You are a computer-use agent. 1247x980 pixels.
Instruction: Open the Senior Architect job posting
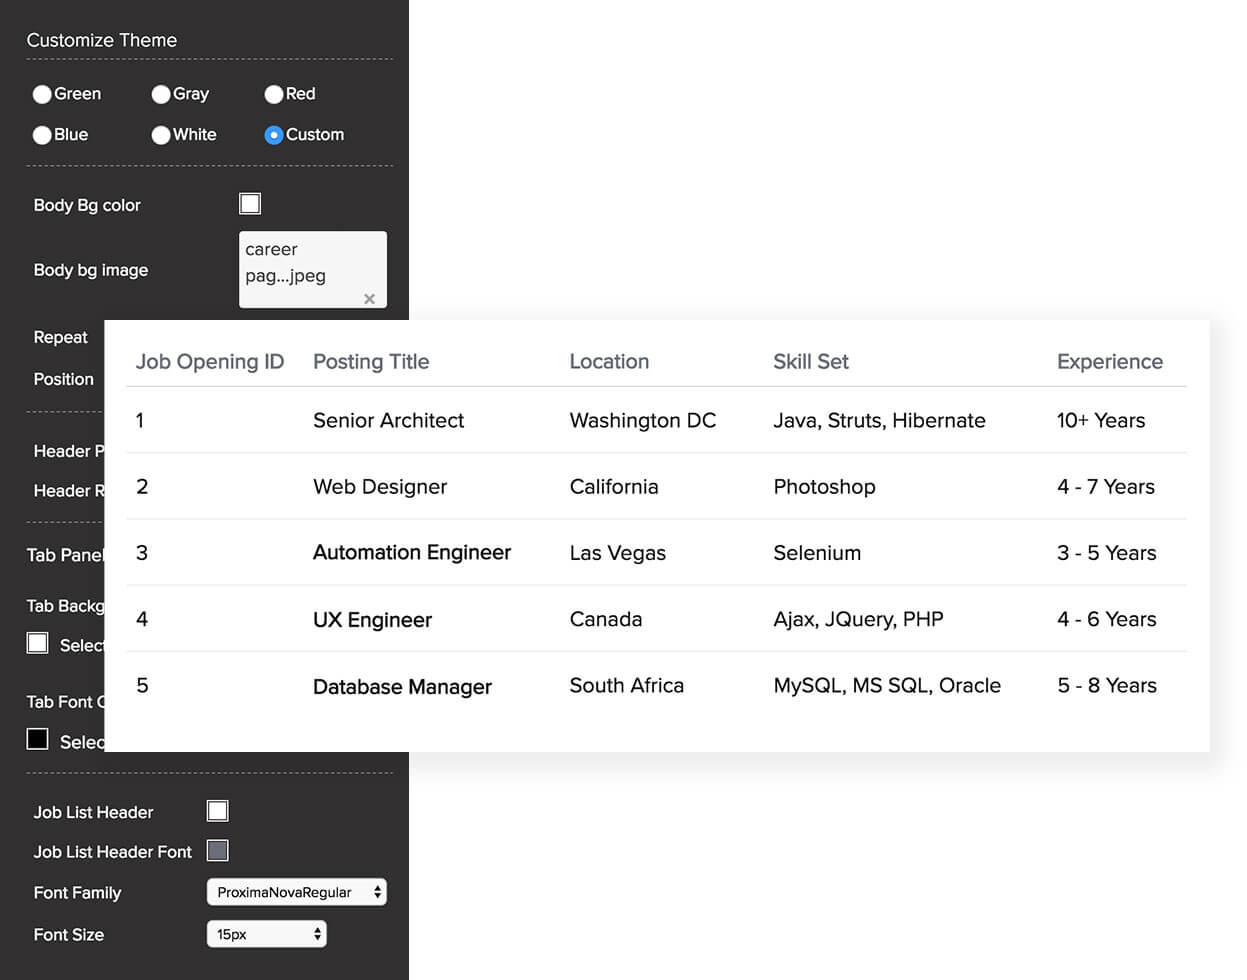tap(388, 421)
